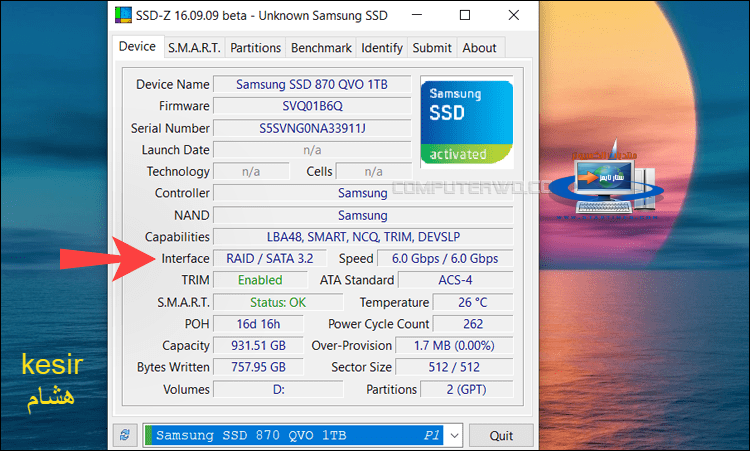
Task: Click the POH value 16d 16h
Action: (x=258, y=324)
